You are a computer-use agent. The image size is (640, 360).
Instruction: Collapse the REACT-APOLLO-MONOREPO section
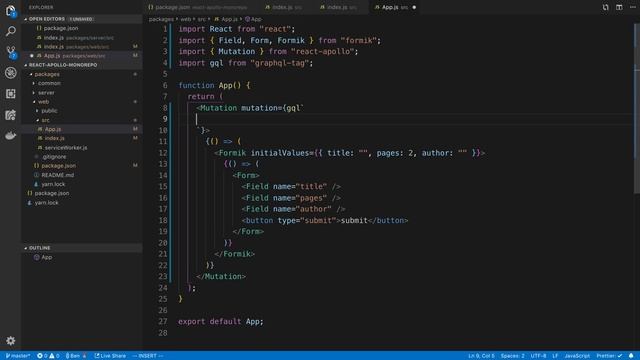[82, 65]
